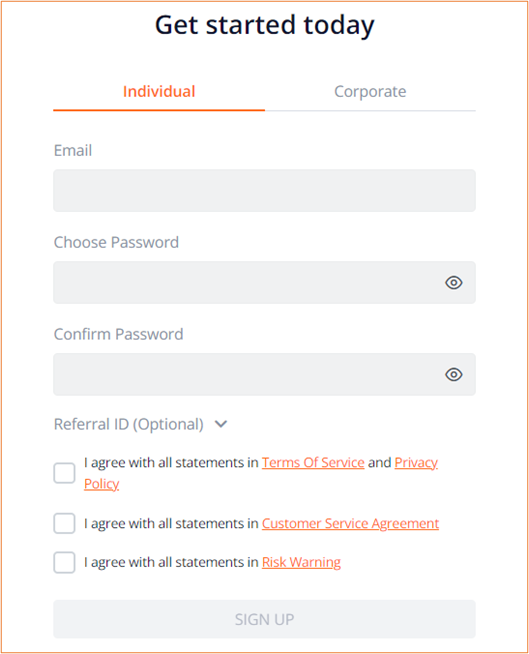Open the Terms Of Service link
This screenshot has height=654, width=529.
313,463
